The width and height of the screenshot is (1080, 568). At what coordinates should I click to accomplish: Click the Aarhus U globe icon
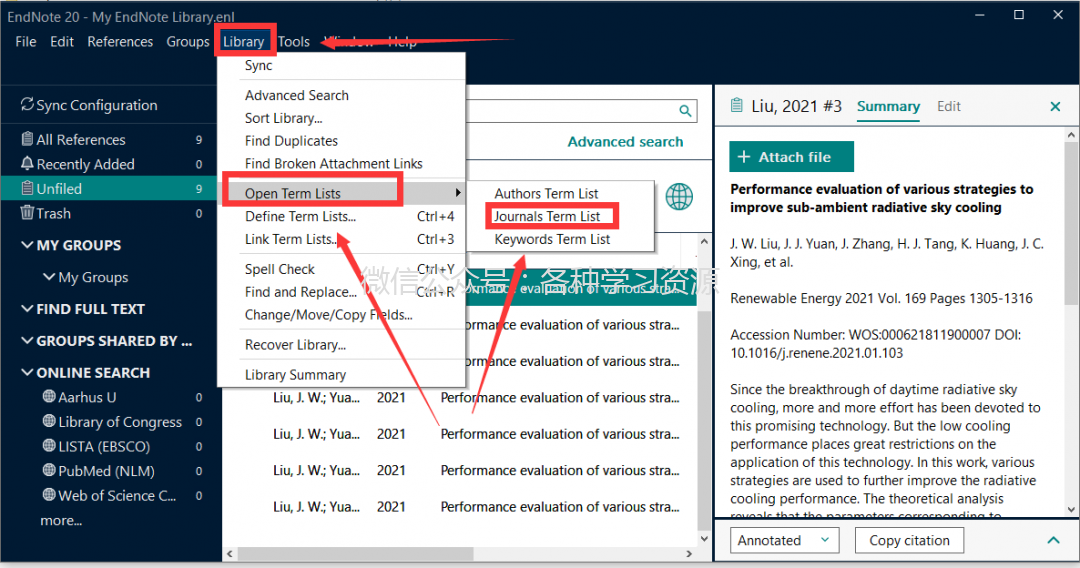[49, 397]
